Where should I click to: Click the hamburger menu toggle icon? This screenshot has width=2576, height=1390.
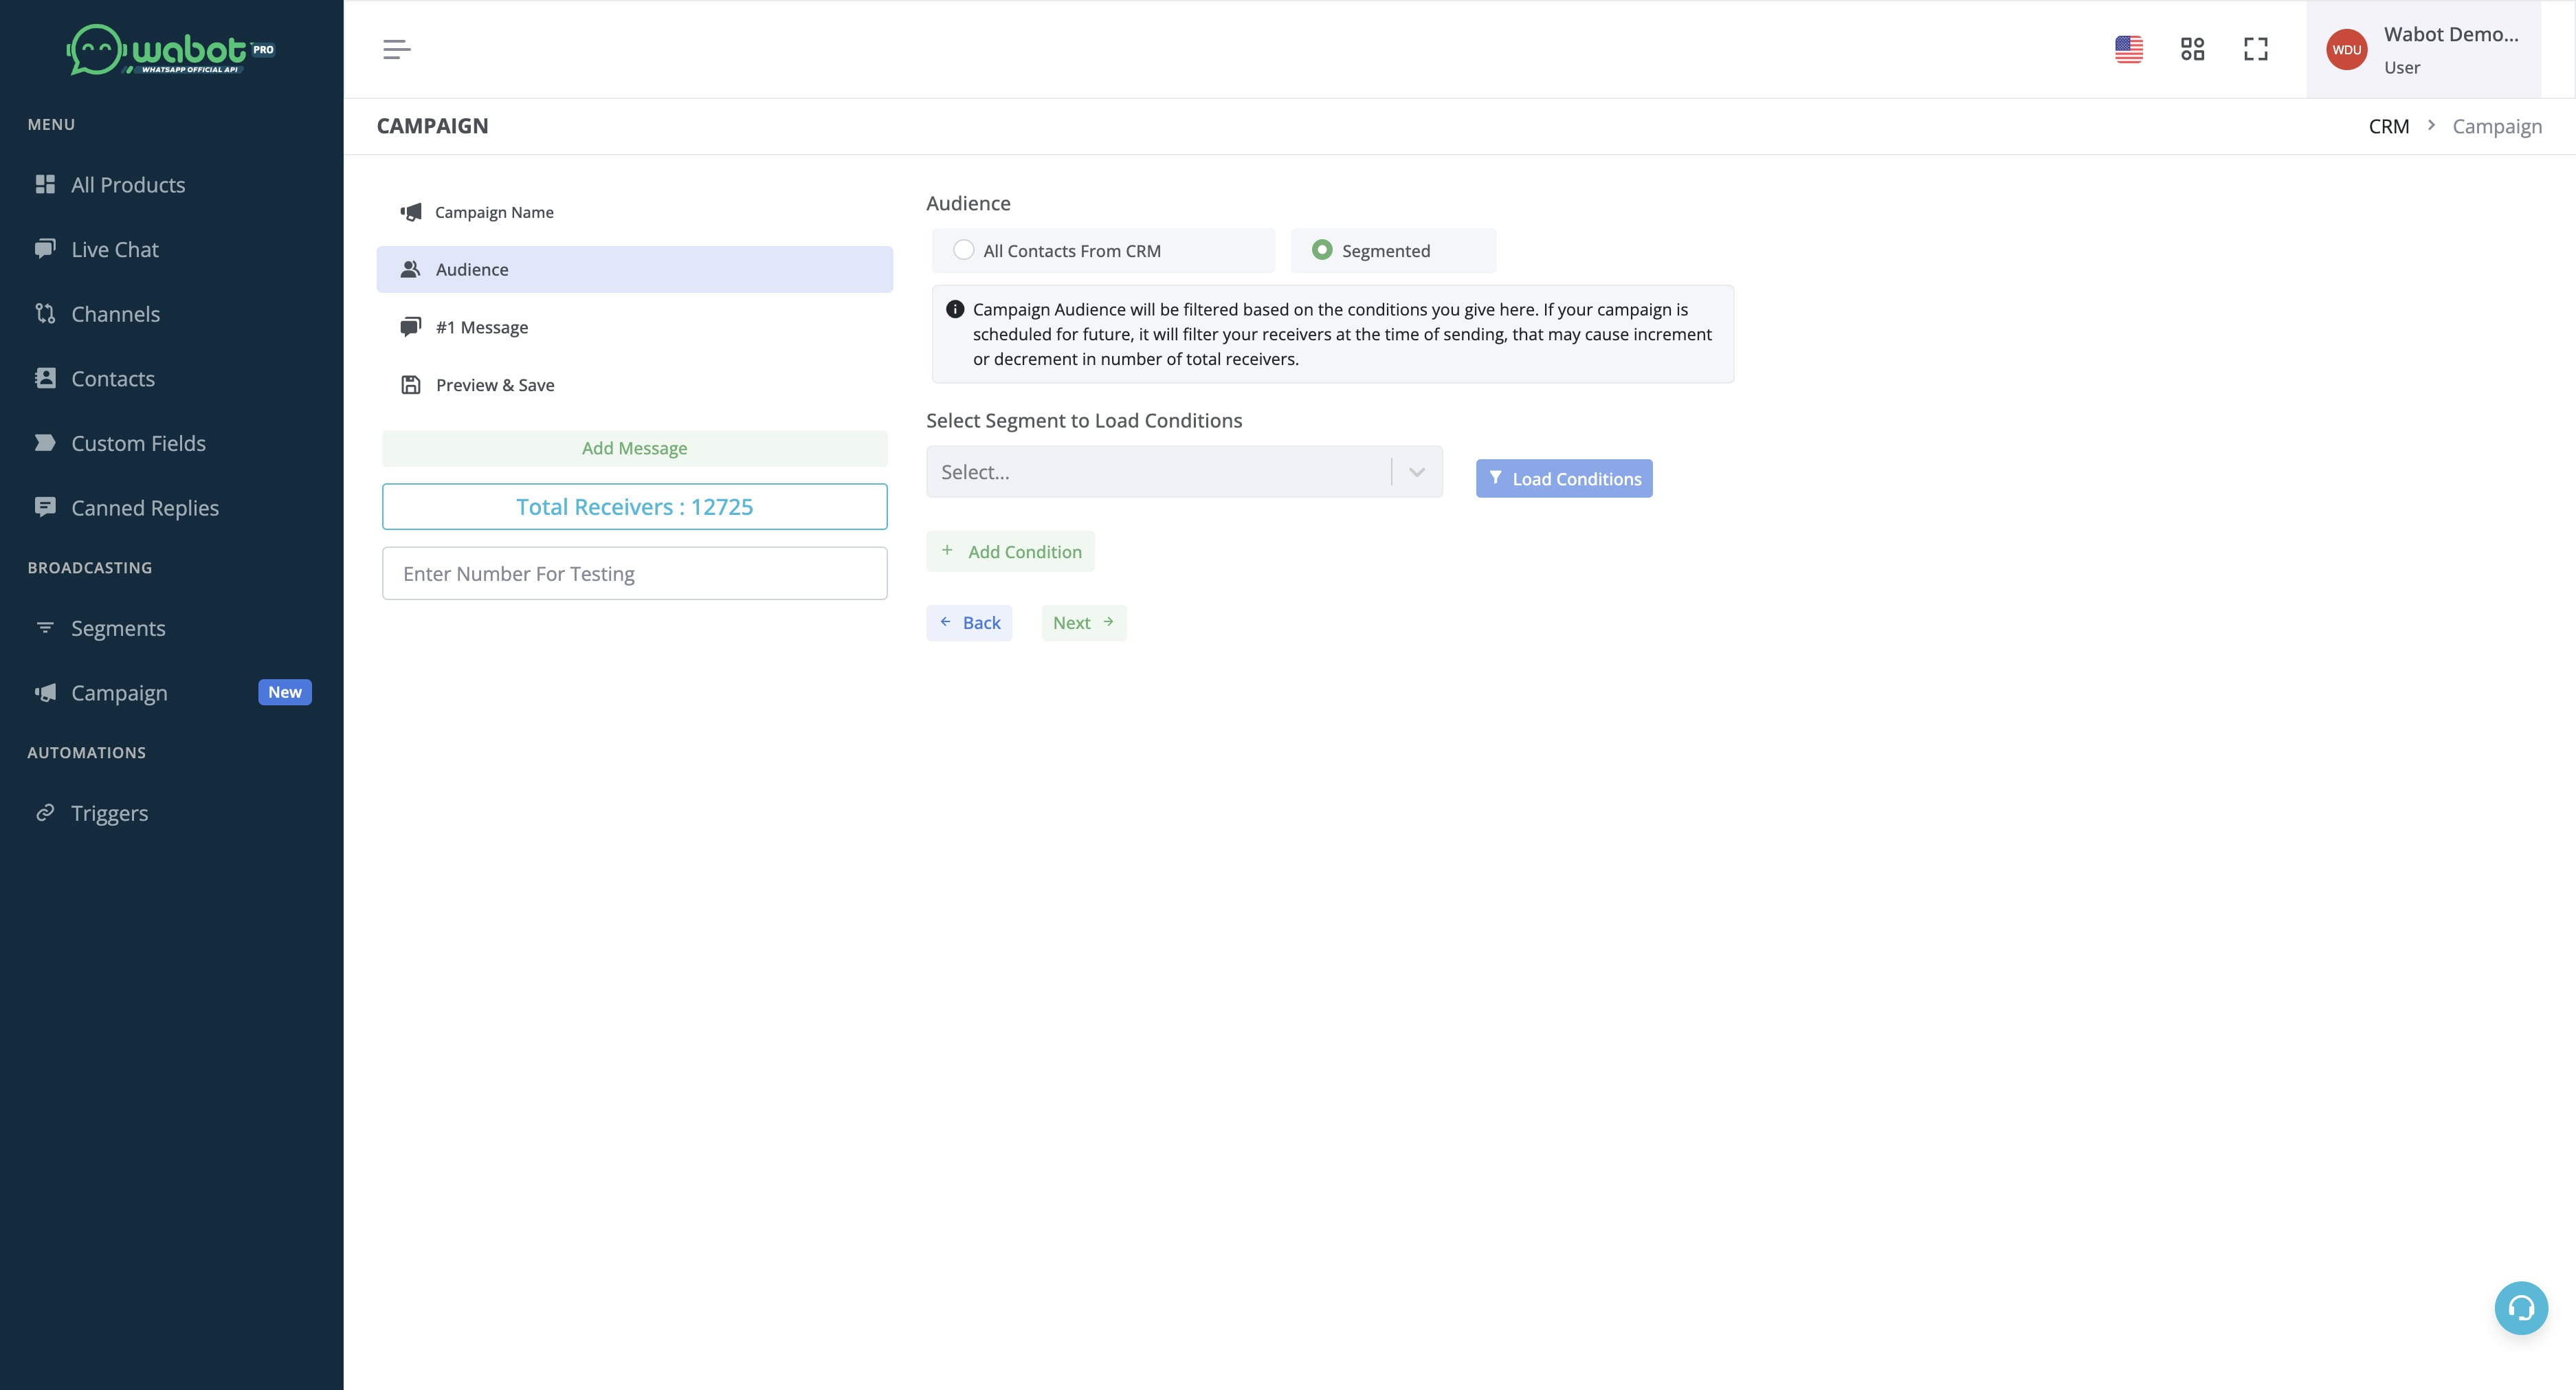(397, 48)
